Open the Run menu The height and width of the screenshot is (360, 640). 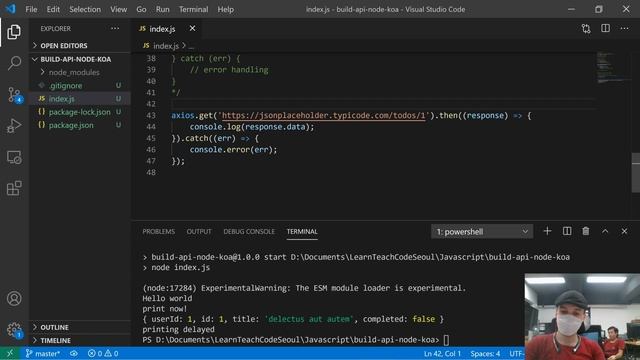tap(162, 9)
